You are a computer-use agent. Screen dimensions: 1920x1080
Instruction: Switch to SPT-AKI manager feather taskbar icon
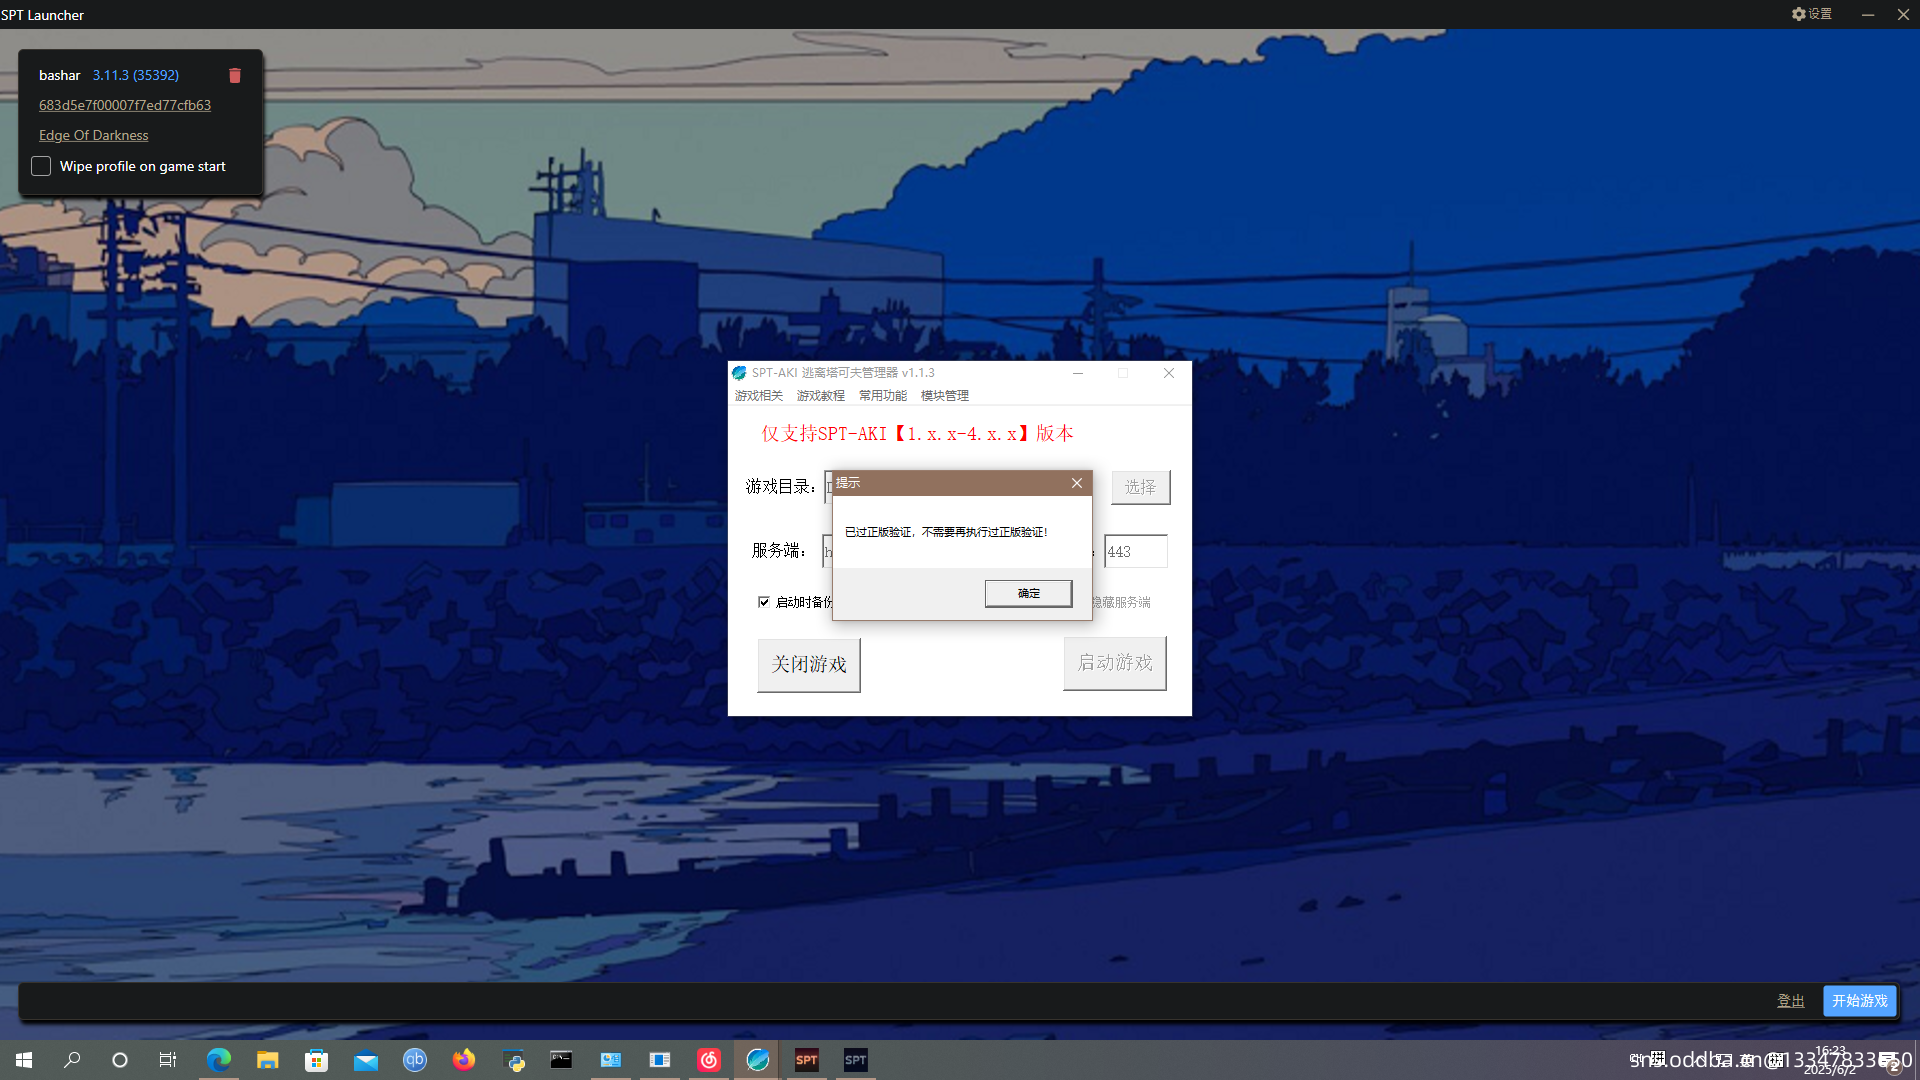pos(758,1060)
